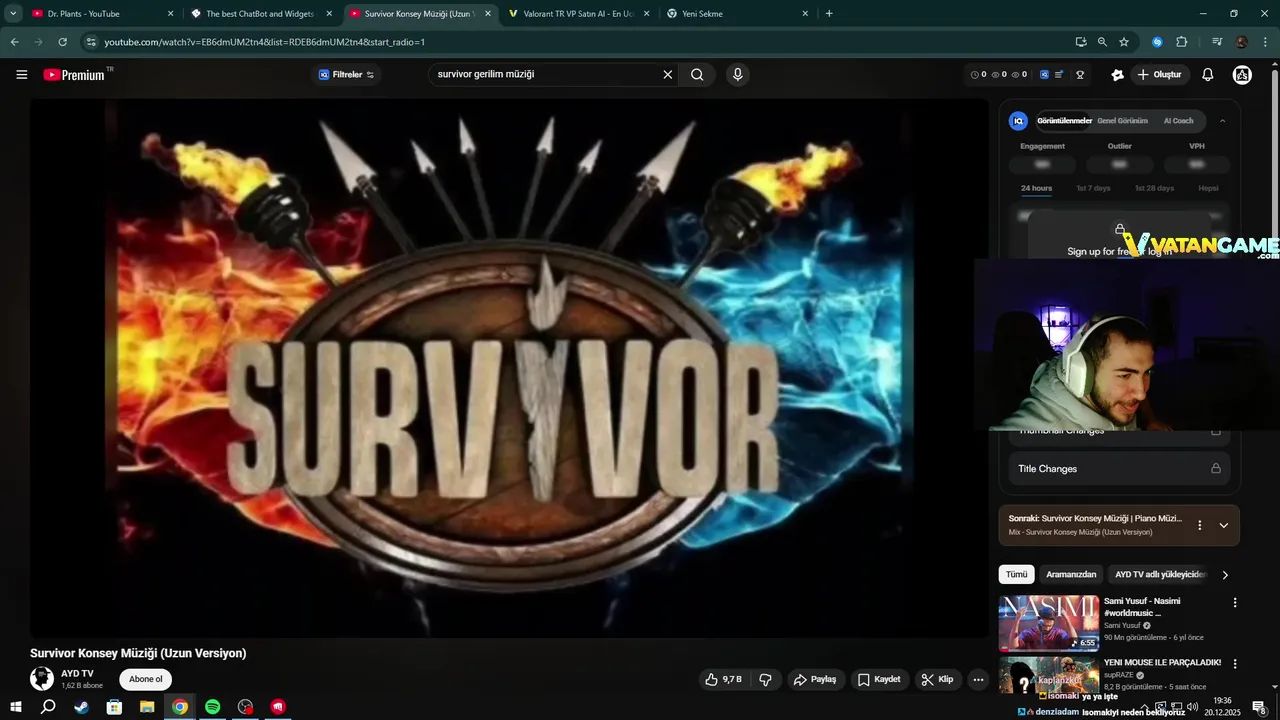Create a clip with the Klip button
Screen dimensions: 1280x720
tap(937, 679)
